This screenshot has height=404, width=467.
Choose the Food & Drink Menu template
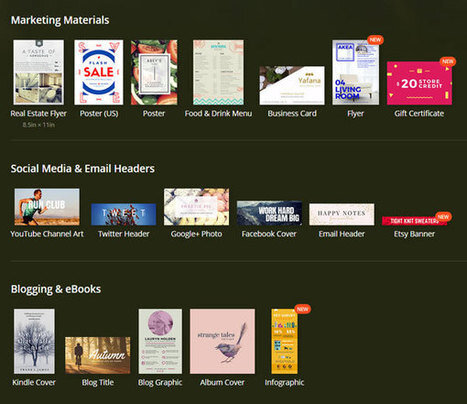click(218, 72)
